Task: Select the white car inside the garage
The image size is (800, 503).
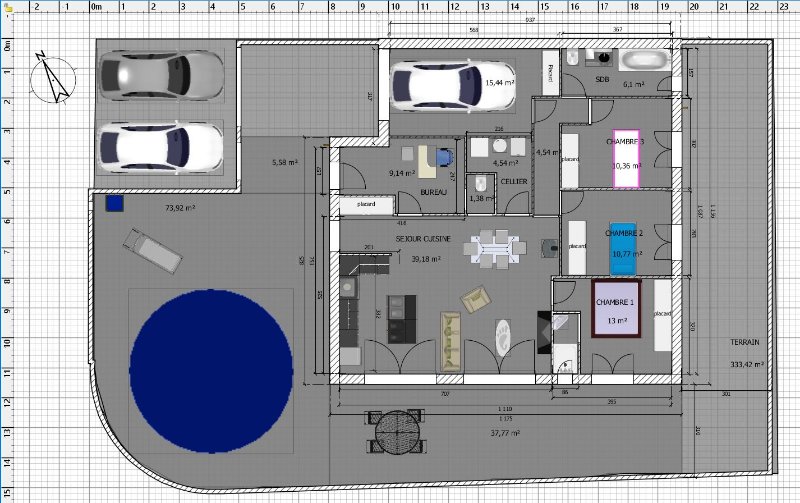Action: (x=453, y=86)
